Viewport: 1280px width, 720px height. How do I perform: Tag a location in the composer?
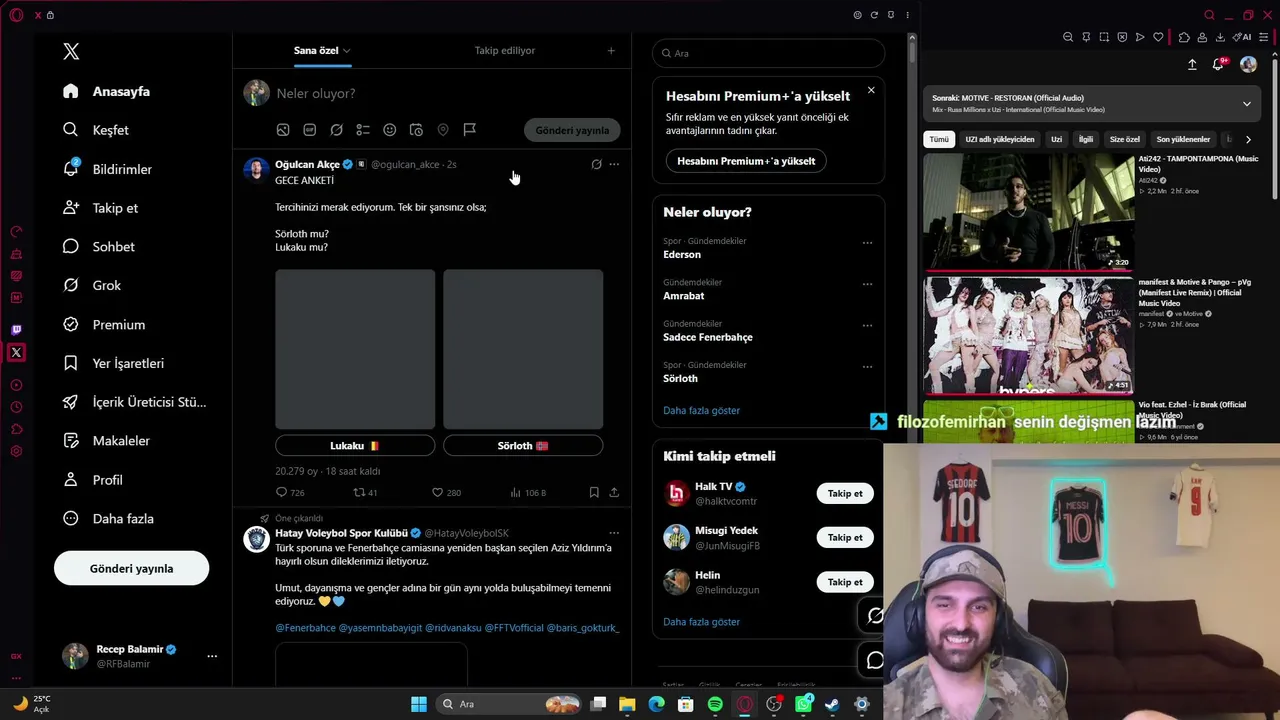coord(443,130)
